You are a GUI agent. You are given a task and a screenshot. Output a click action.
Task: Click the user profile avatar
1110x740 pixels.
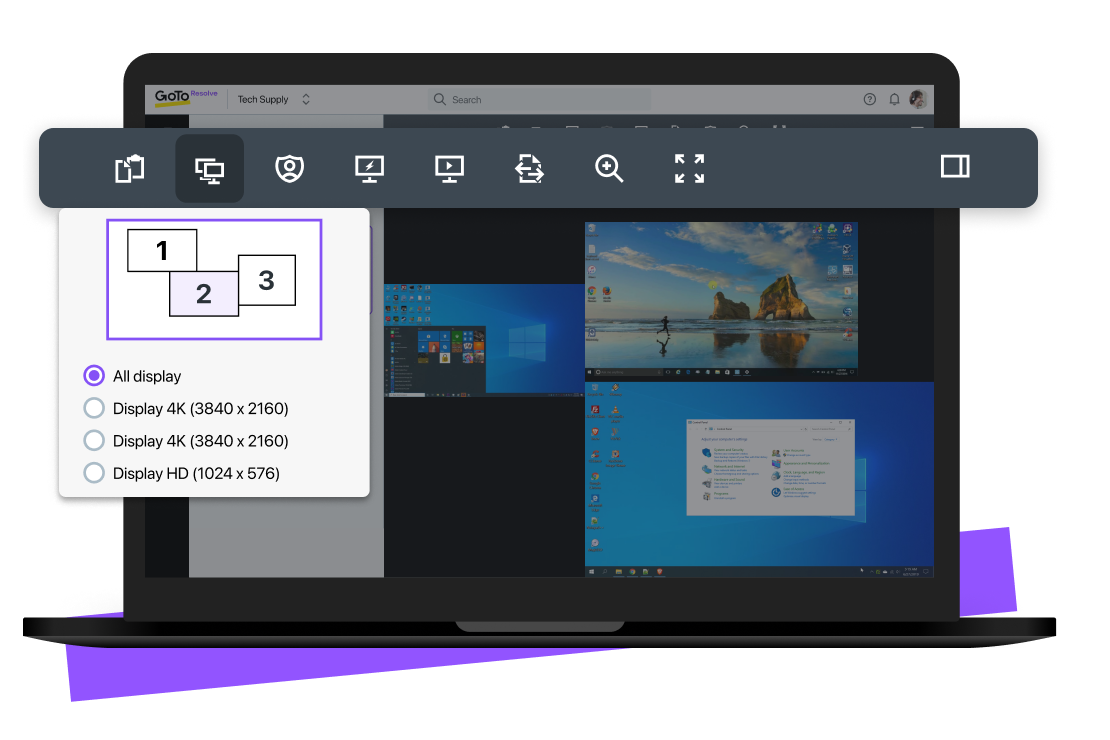(x=917, y=99)
